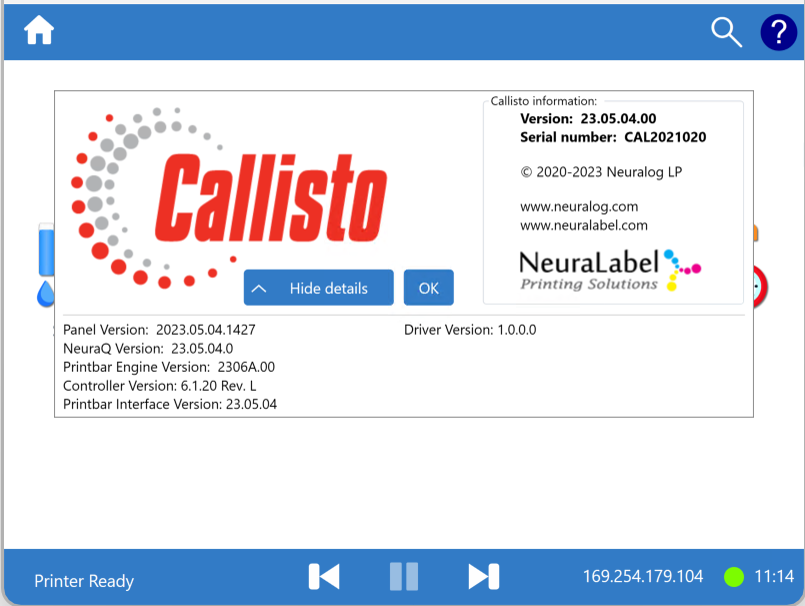The width and height of the screenshot is (805, 606).
Task: Pause the current print job
Action: (403, 576)
